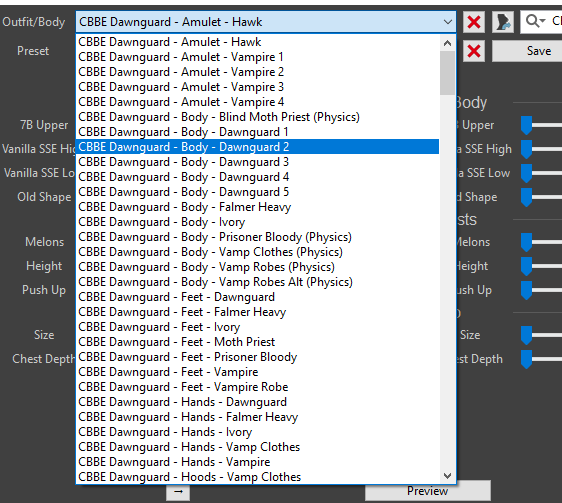Click the Vanilla SSE Low slider handle
Viewport: 562px width, 503px height.
[527, 173]
